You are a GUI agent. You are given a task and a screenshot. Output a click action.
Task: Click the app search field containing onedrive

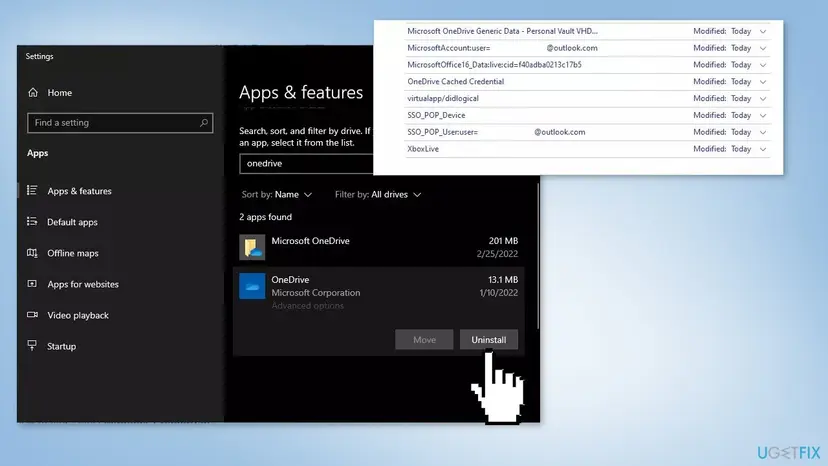coord(306,164)
